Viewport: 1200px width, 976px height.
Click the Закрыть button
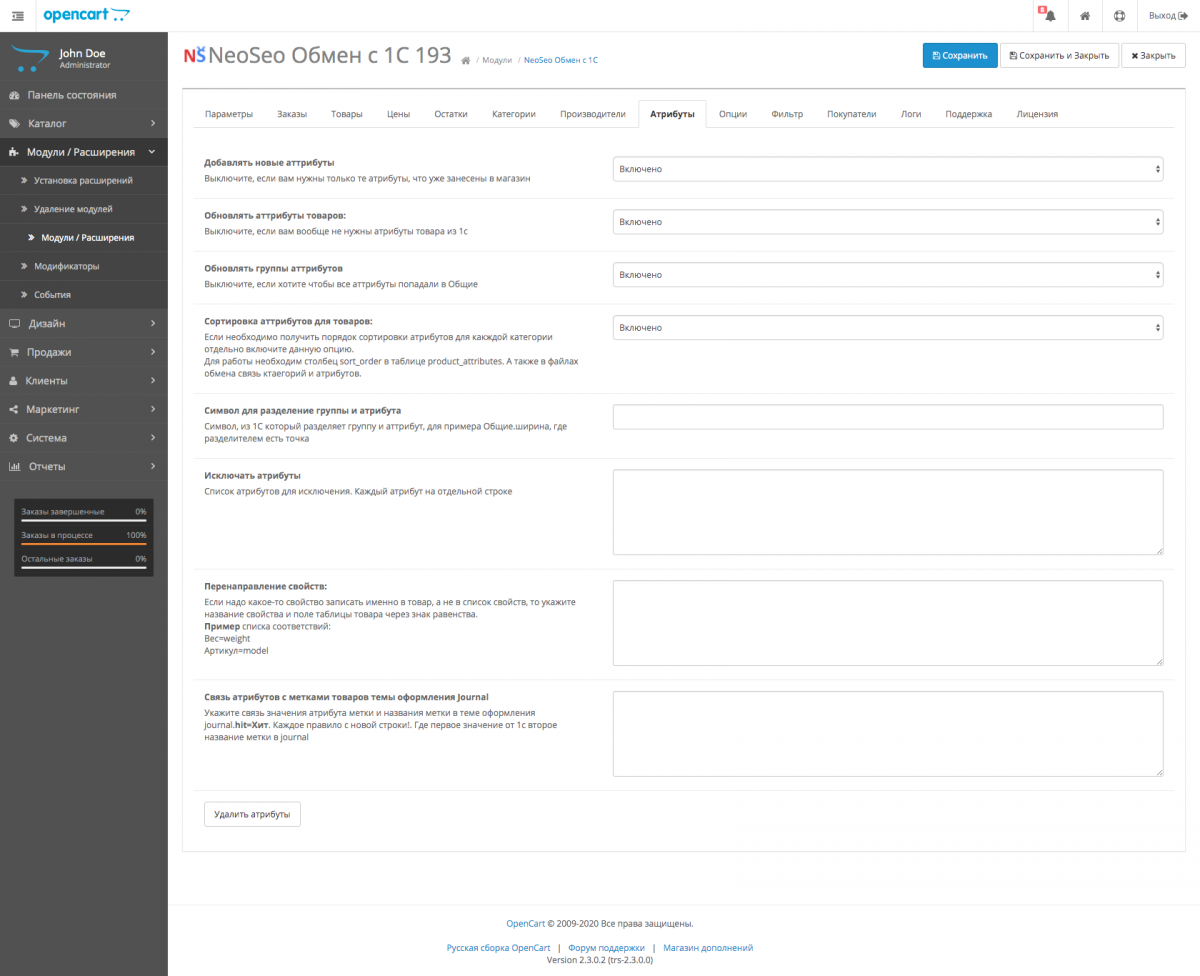coord(1153,56)
